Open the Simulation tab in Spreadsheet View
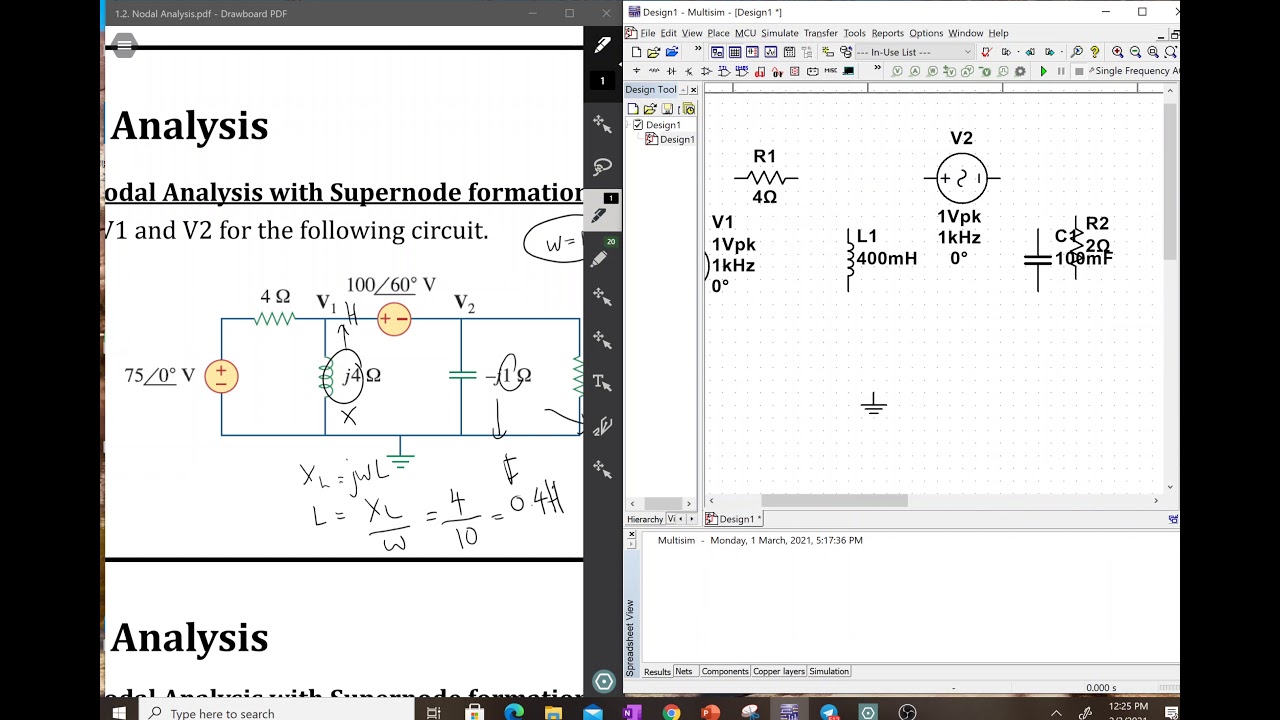1280x720 pixels. 829,671
